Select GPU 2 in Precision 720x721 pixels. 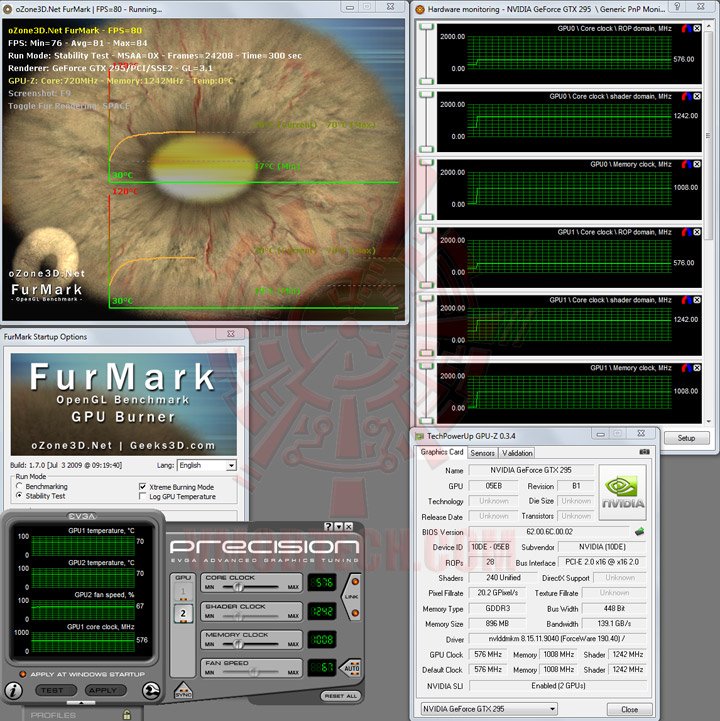[x=183, y=613]
